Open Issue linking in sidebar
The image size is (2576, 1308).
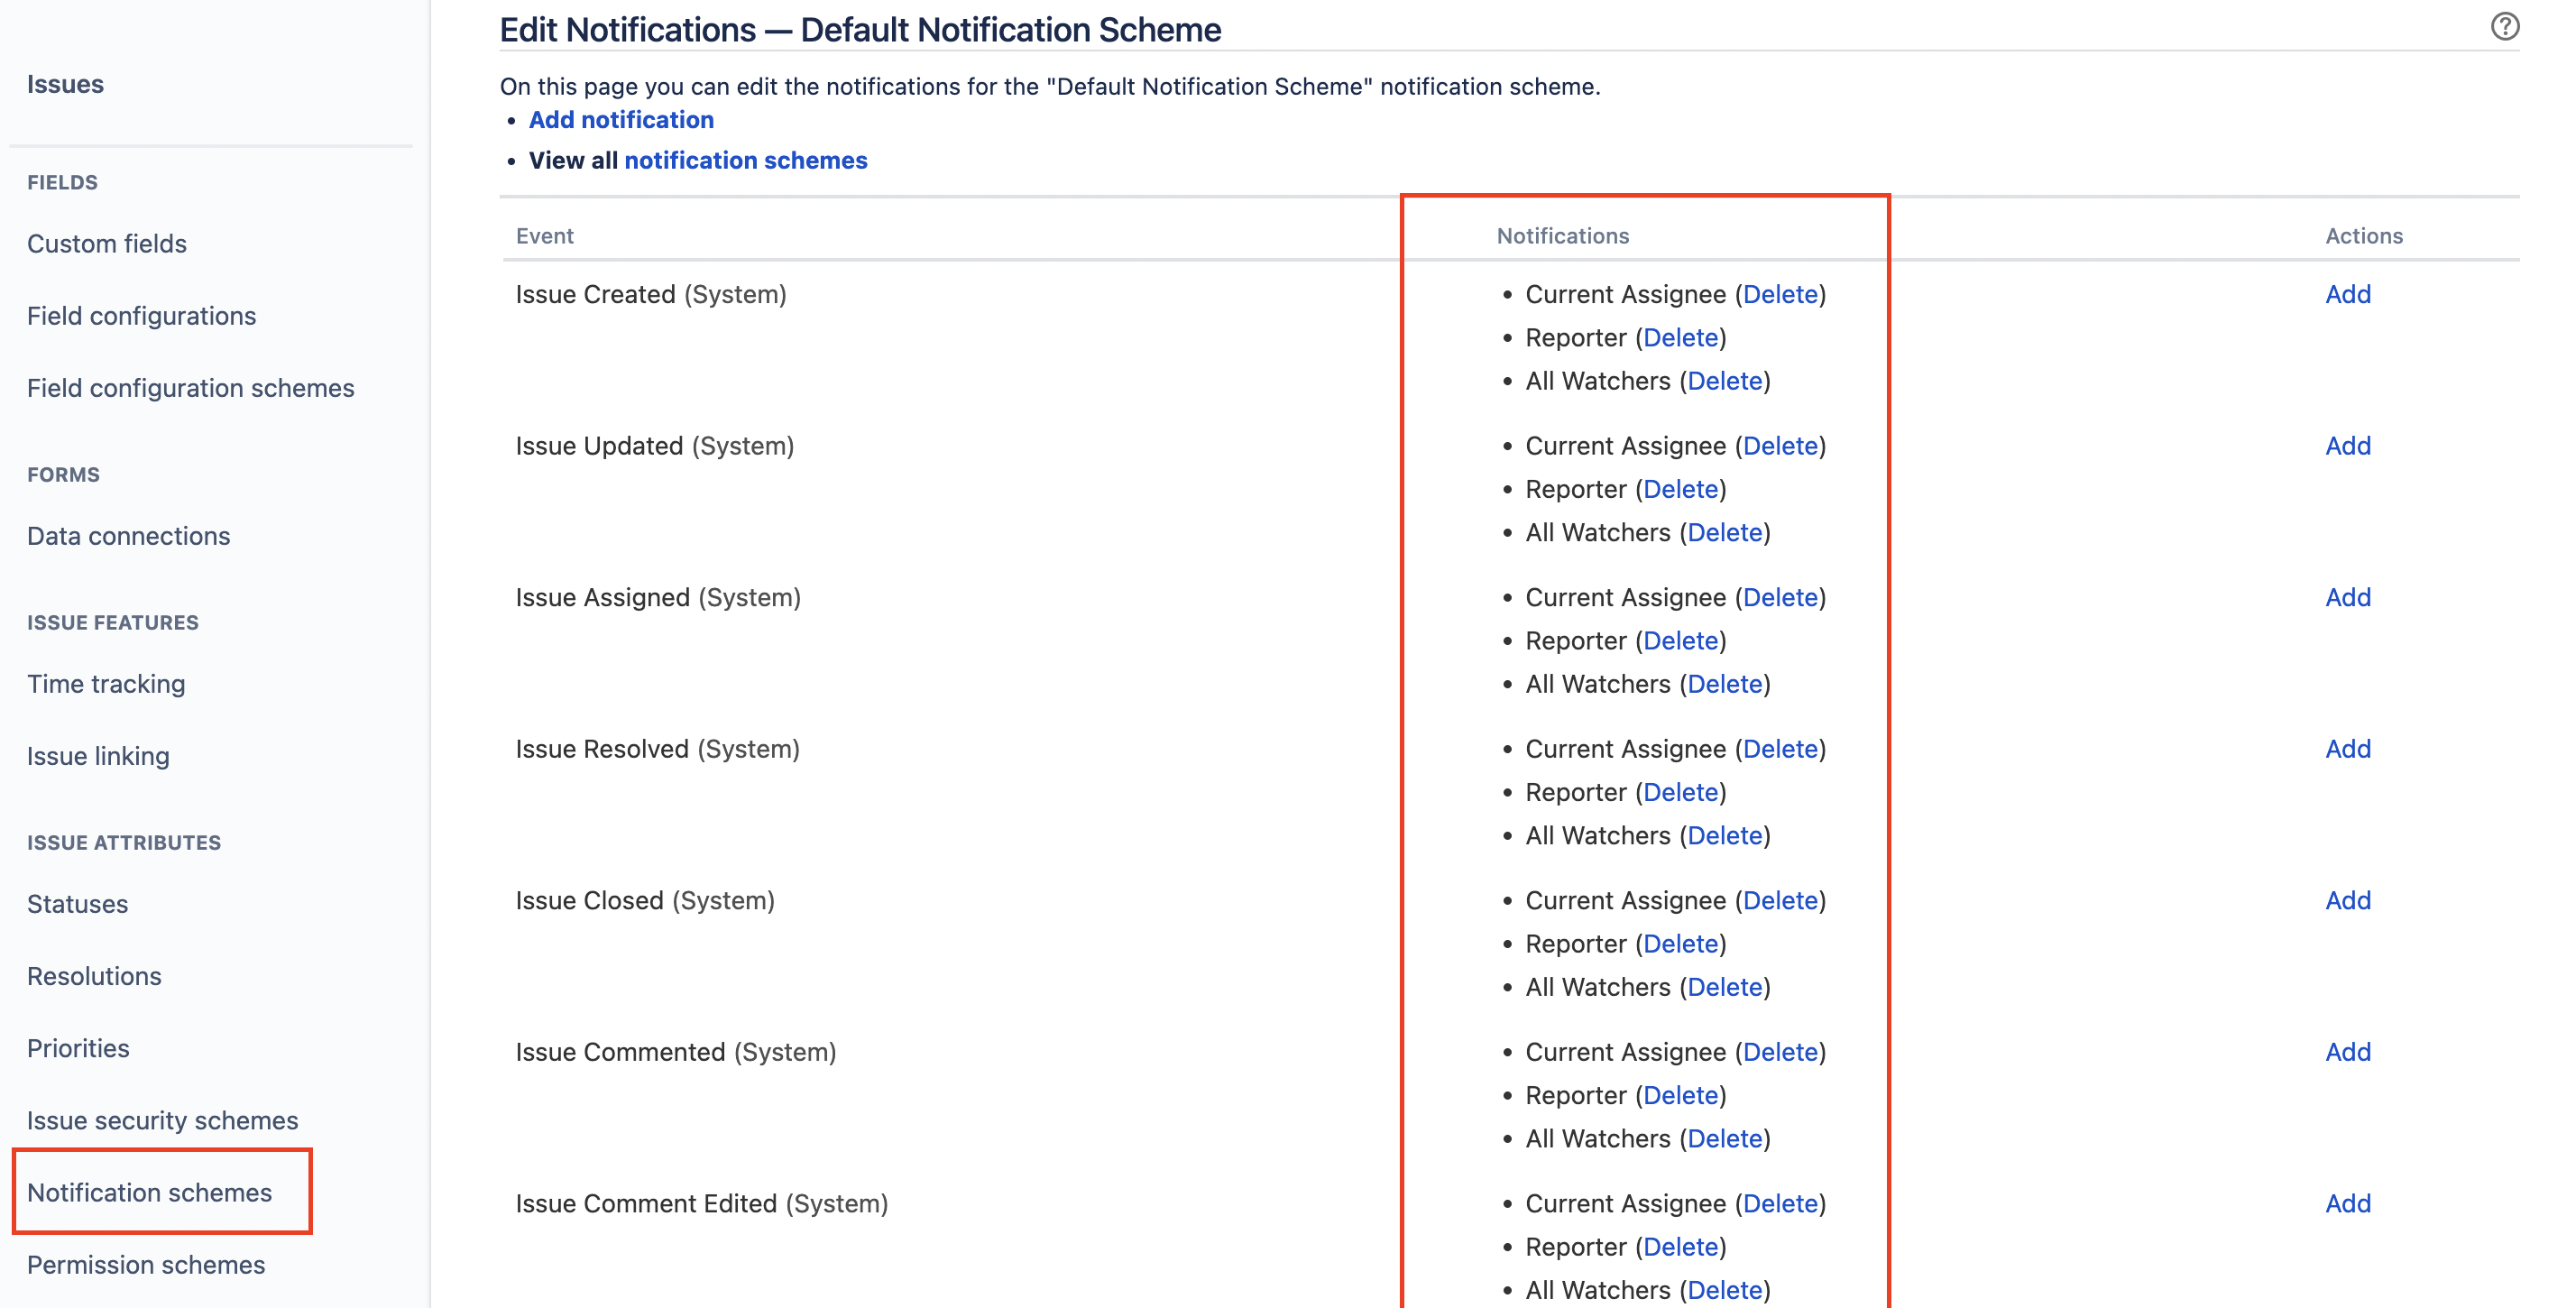[x=98, y=756]
